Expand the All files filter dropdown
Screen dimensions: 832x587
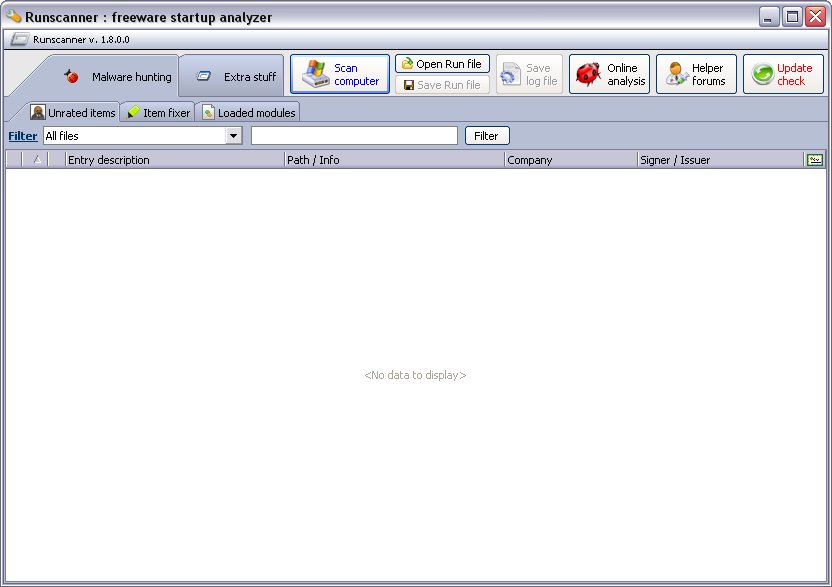pyautogui.click(x=233, y=136)
